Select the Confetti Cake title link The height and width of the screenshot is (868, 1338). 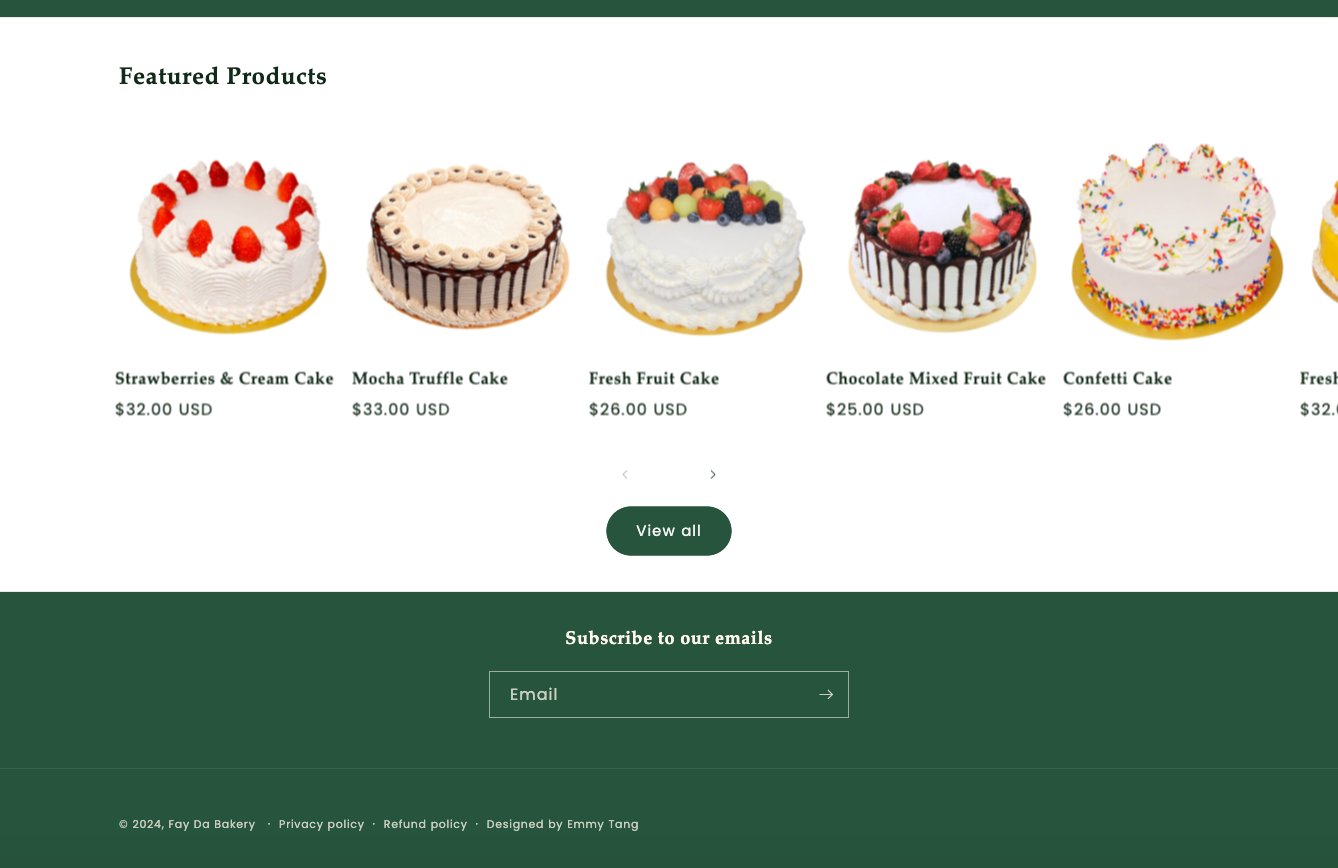tap(1117, 378)
